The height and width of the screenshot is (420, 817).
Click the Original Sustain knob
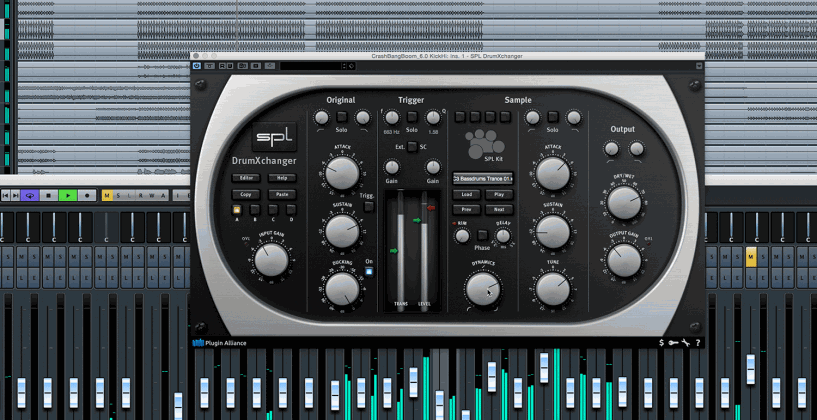342,231
